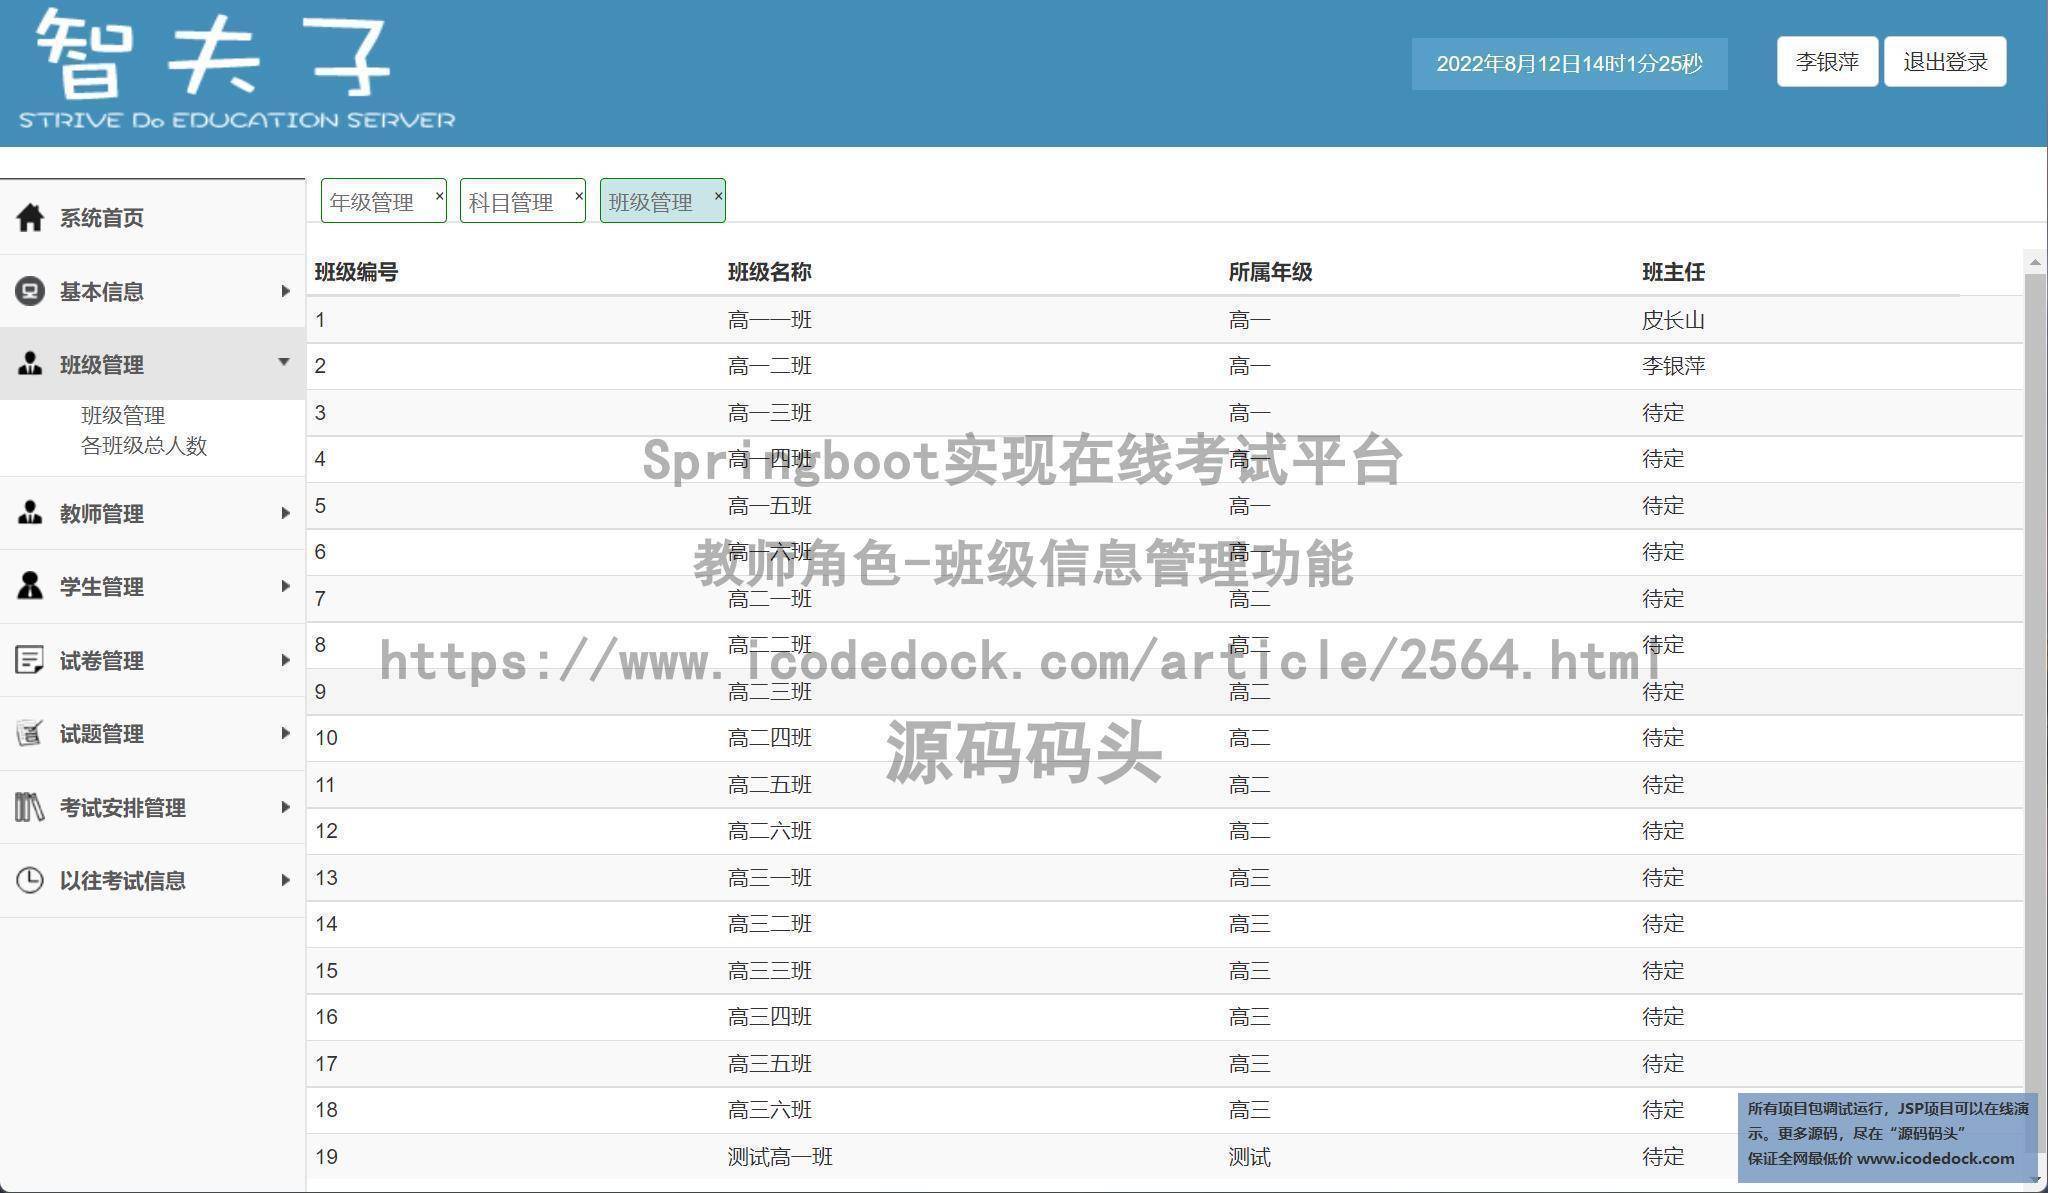
Task: Click the 李银萍 user button
Action: pyautogui.click(x=1826, y=62)
